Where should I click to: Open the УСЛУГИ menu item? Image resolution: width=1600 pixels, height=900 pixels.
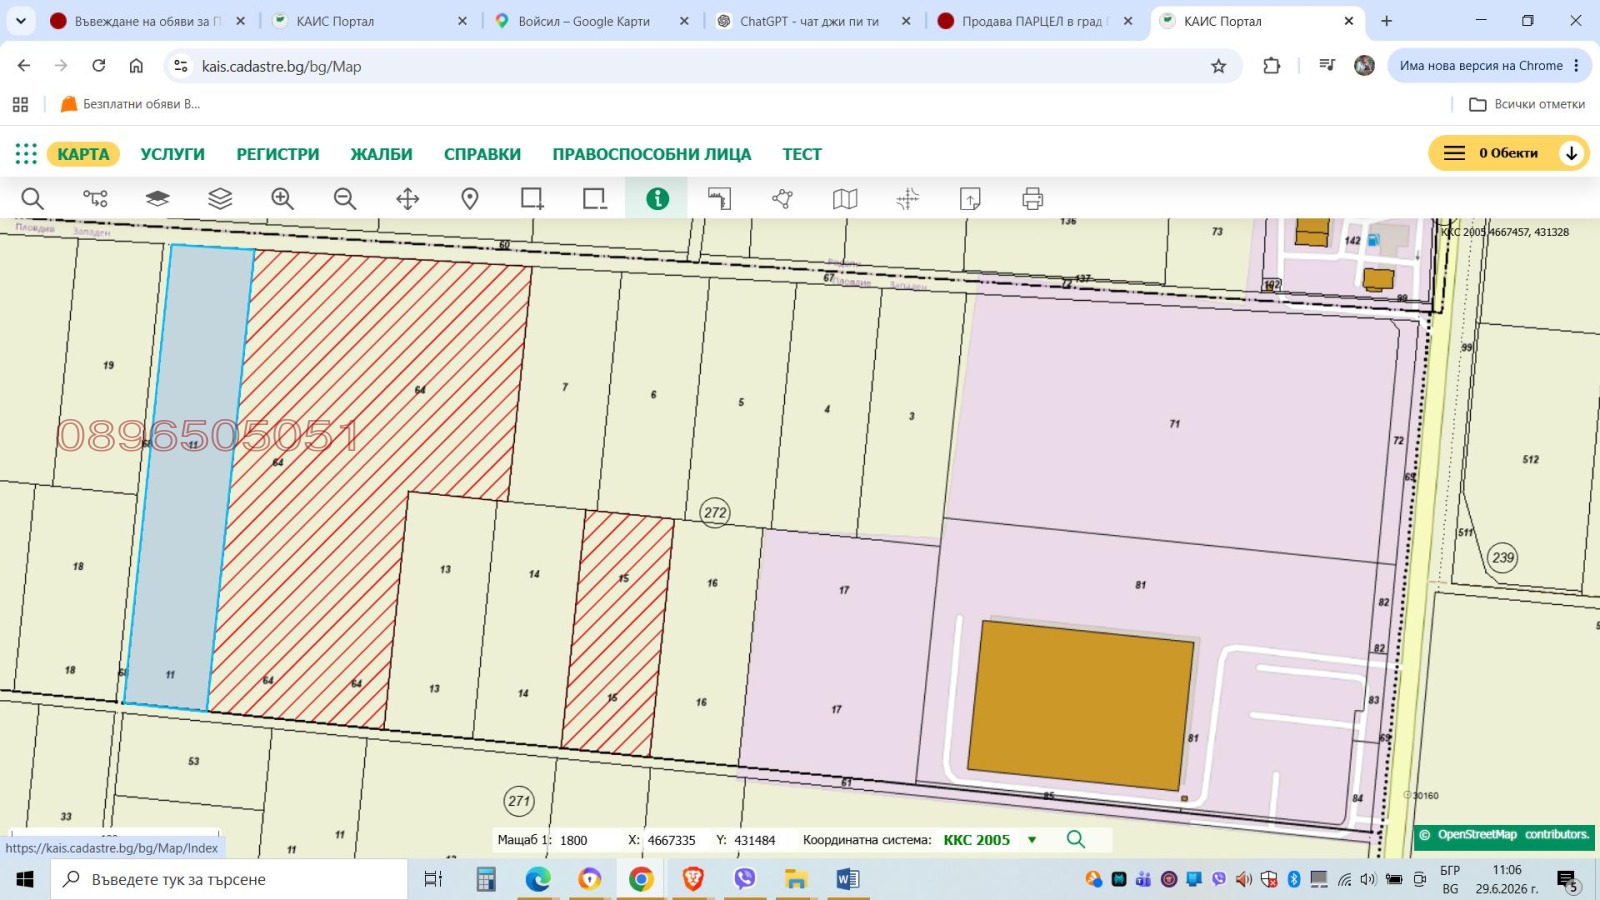tap(172, 154)
